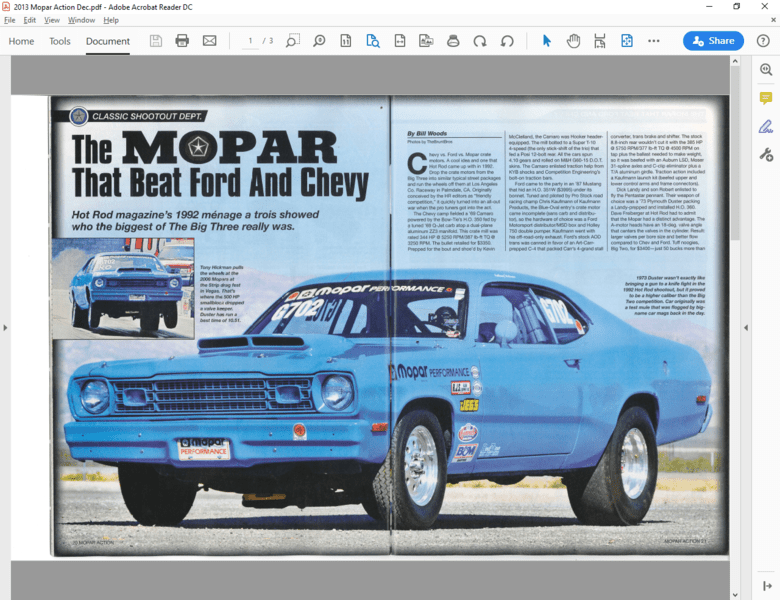Open the Fill & Sign pen tool
This screenshot has height=600, width=780.
766,126
